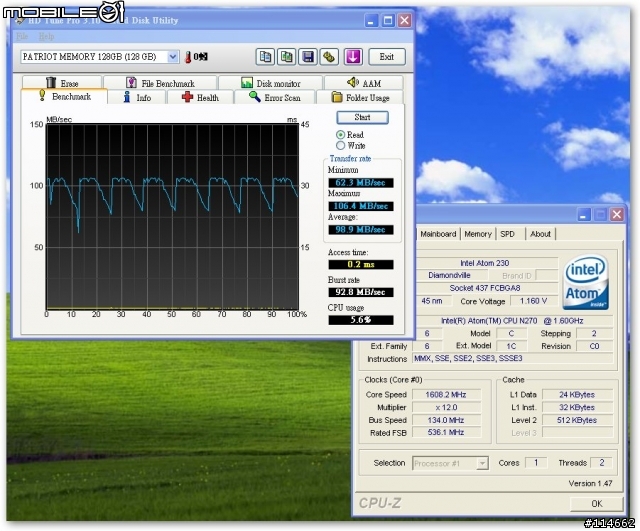Open the AAM tab
This screenshot has height=531, width=640.
[364, 83]
